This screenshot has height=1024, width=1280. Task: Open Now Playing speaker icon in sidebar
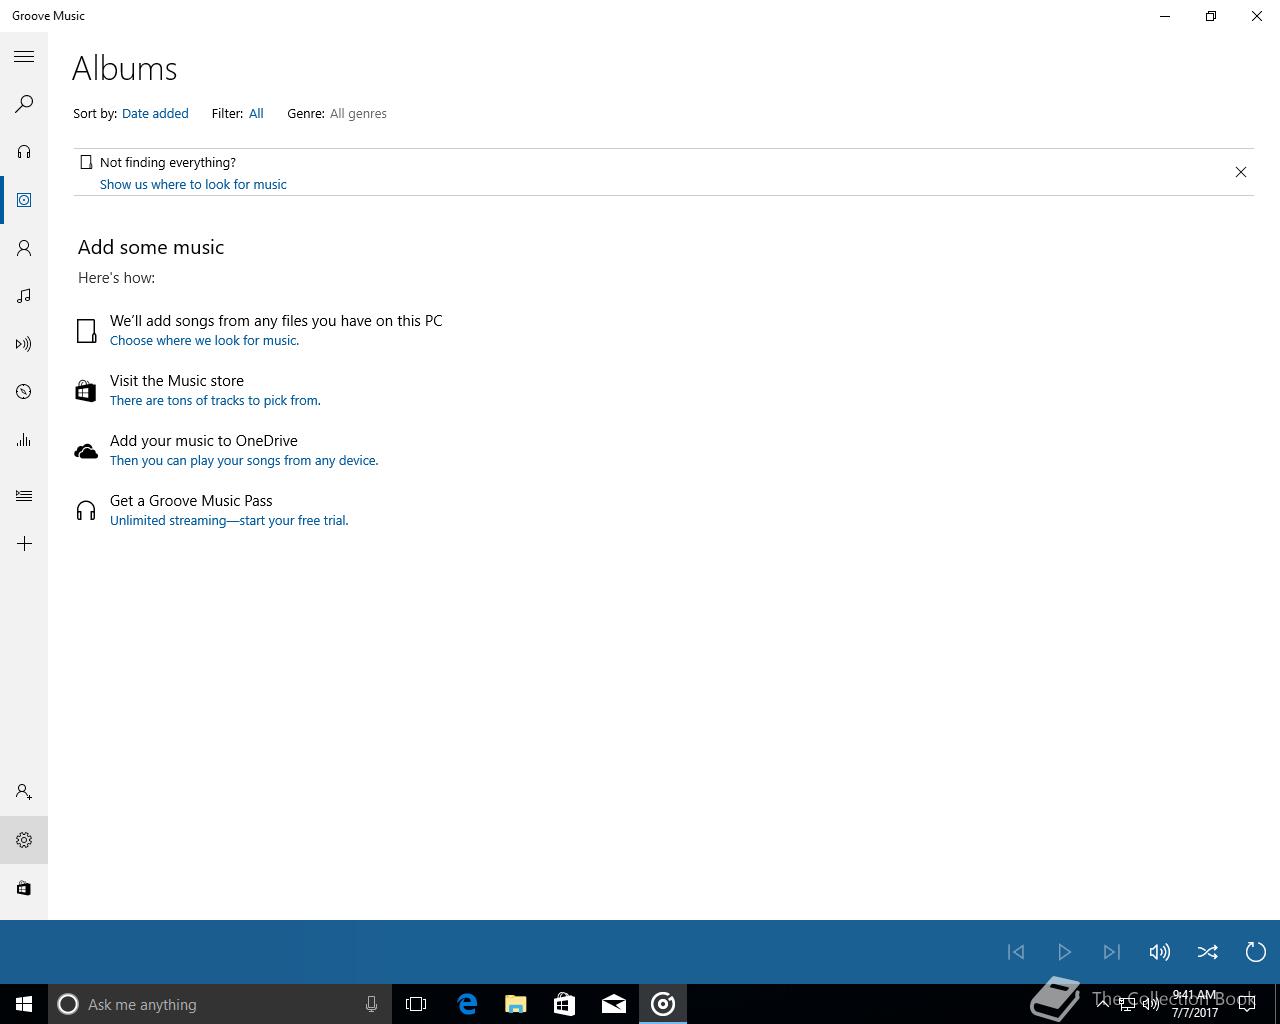[24, 344]
